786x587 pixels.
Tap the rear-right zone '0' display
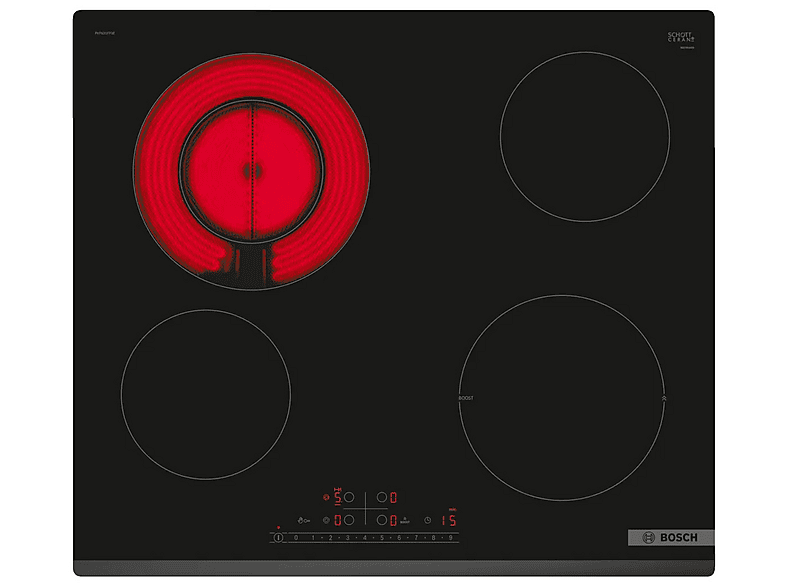394,497
